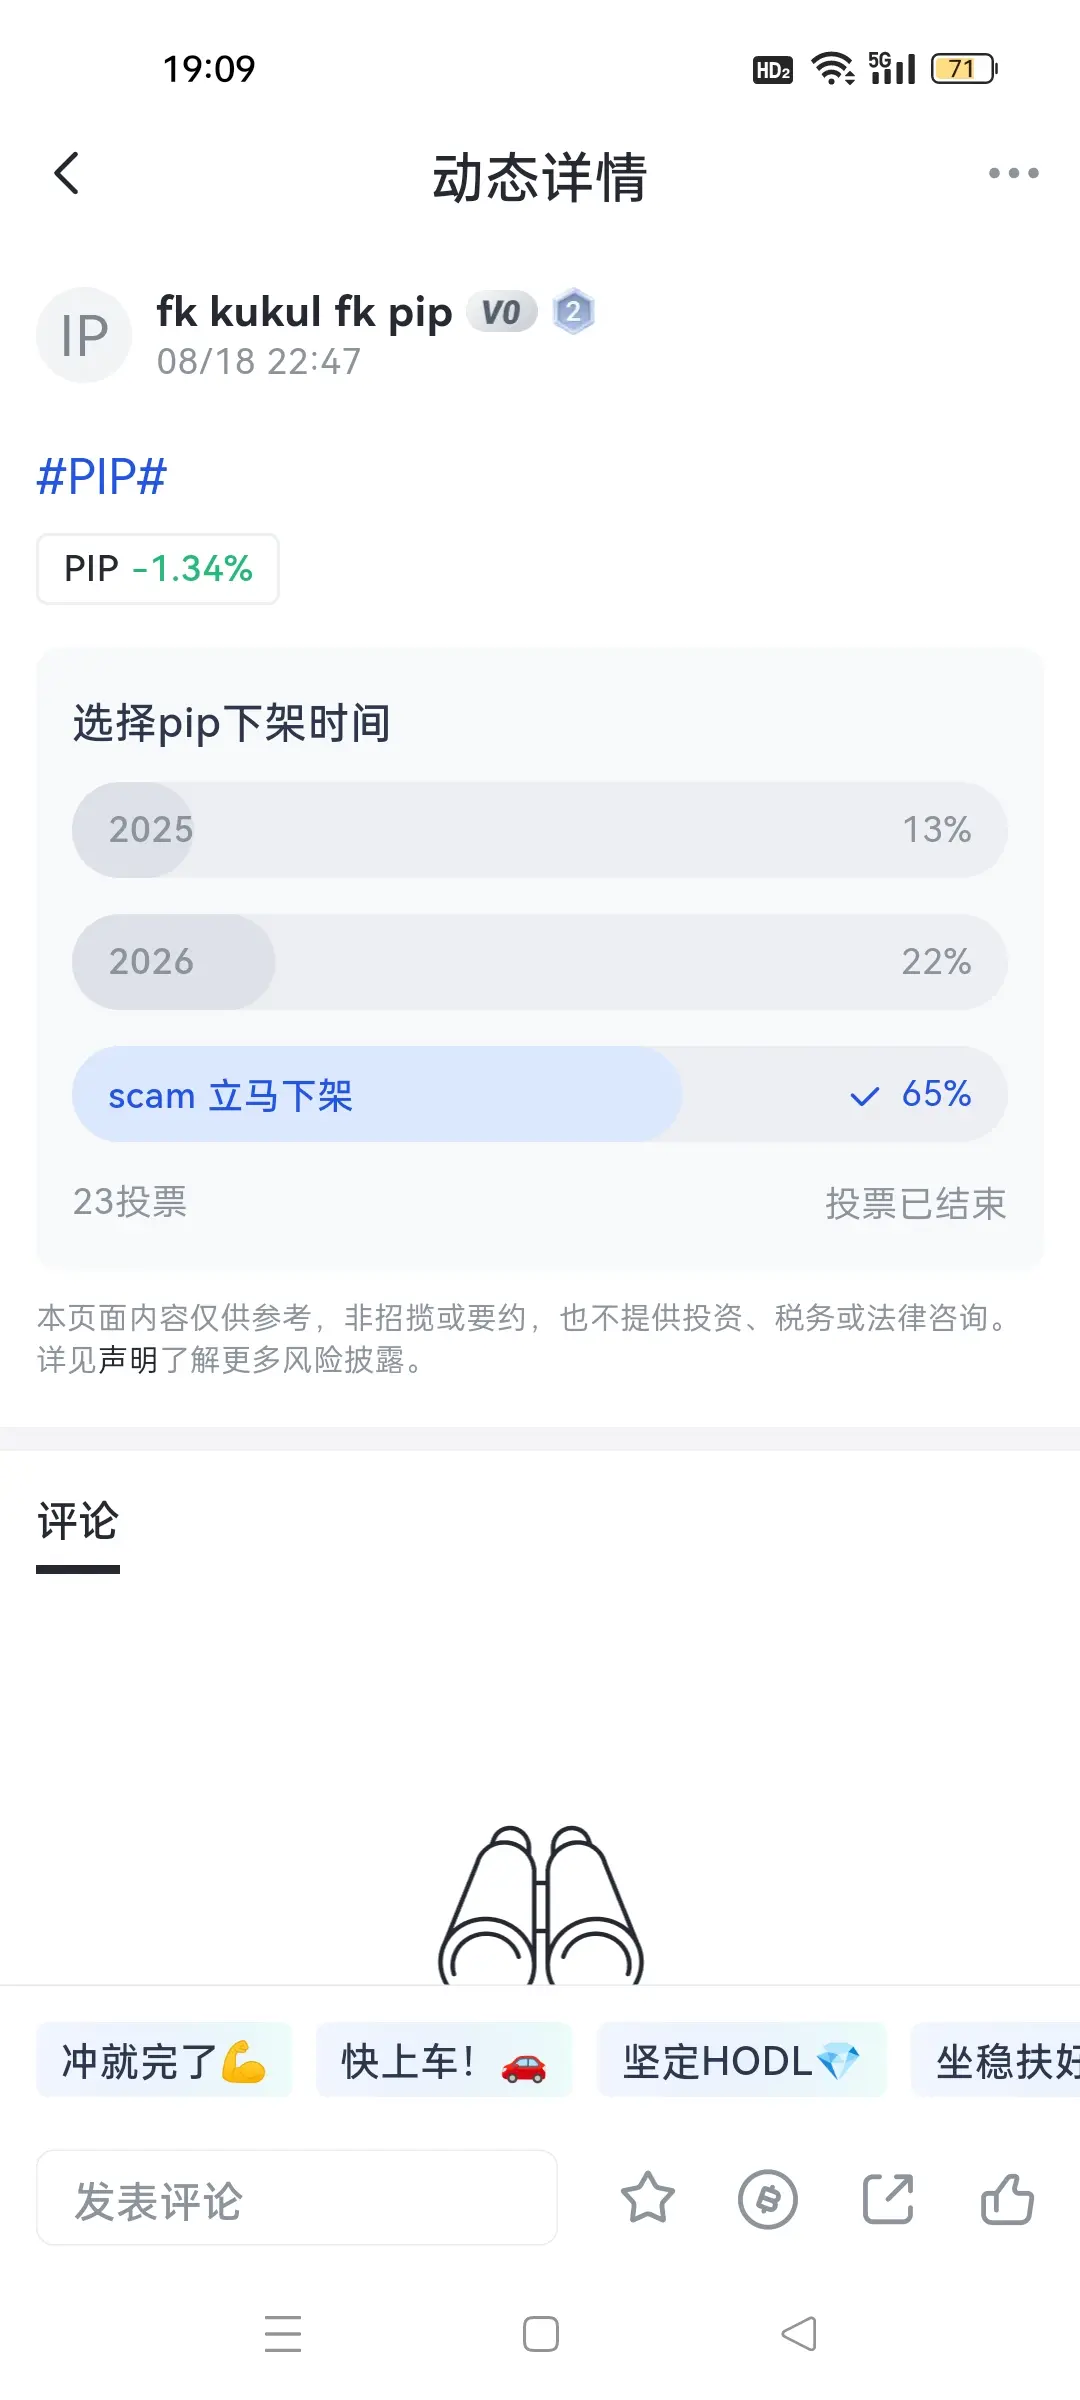Insert quick reply 快上车!
This screenshot has width=1080, height=2400.
coord(444,2062)
